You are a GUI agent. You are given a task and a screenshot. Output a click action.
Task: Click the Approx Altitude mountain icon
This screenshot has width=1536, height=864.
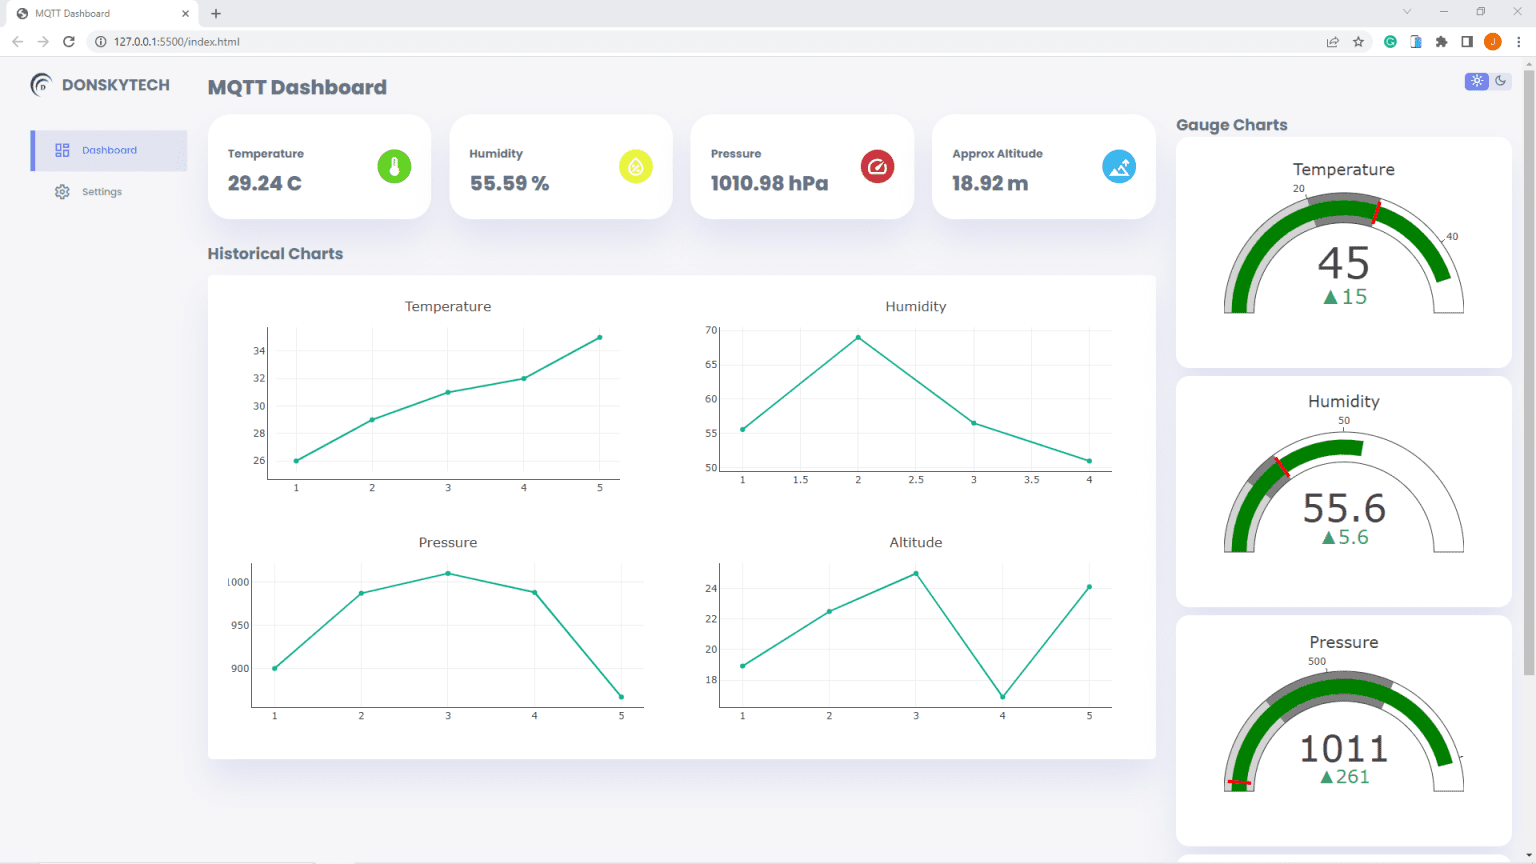[x=1119, y=167]
